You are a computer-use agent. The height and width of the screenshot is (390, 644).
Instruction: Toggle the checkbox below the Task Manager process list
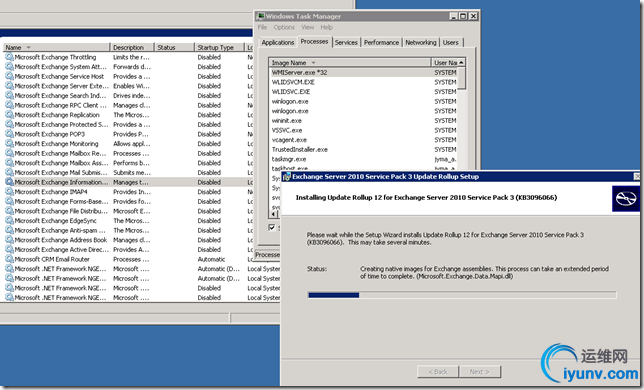[271, 227]
